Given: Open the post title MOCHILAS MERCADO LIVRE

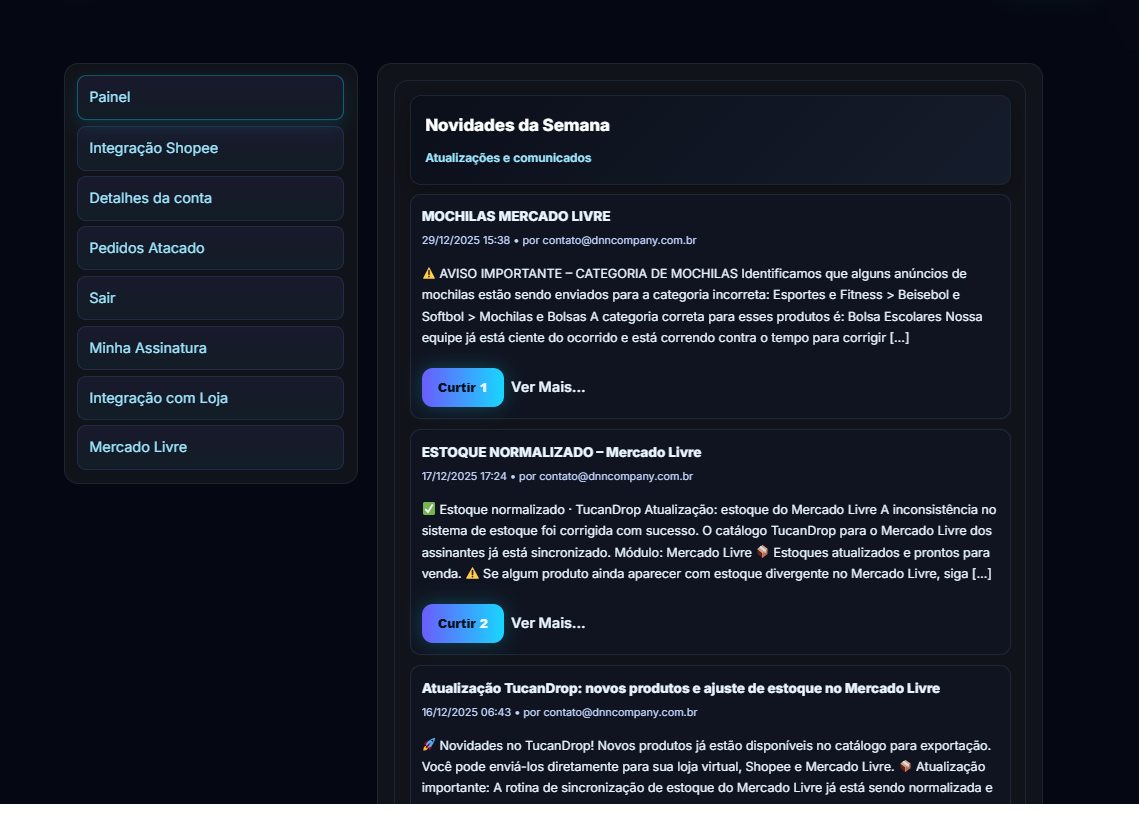Looking at the screenshot, I should click(517, 216).
